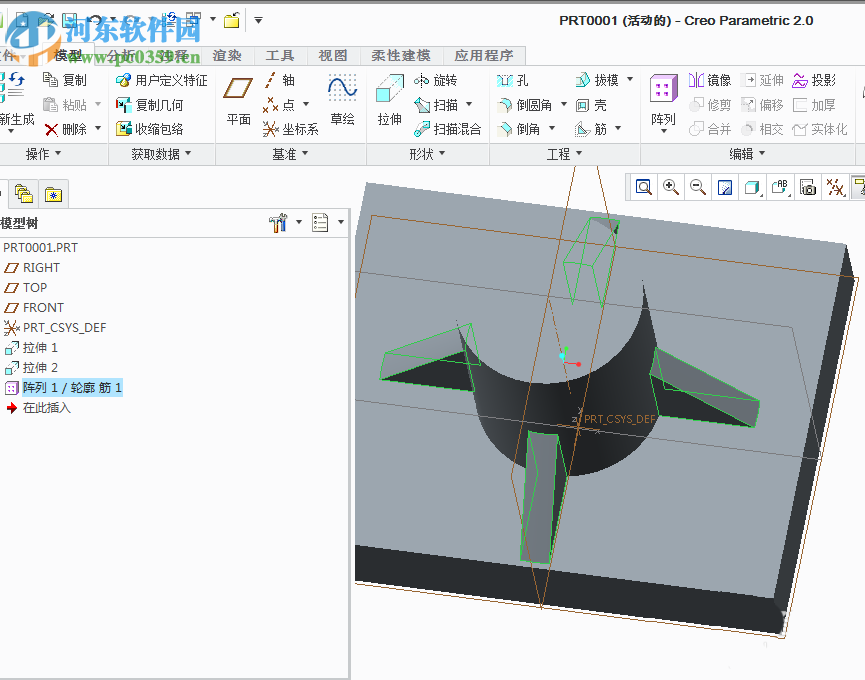Select the Revolve (旋转) tool

point(435,80)
